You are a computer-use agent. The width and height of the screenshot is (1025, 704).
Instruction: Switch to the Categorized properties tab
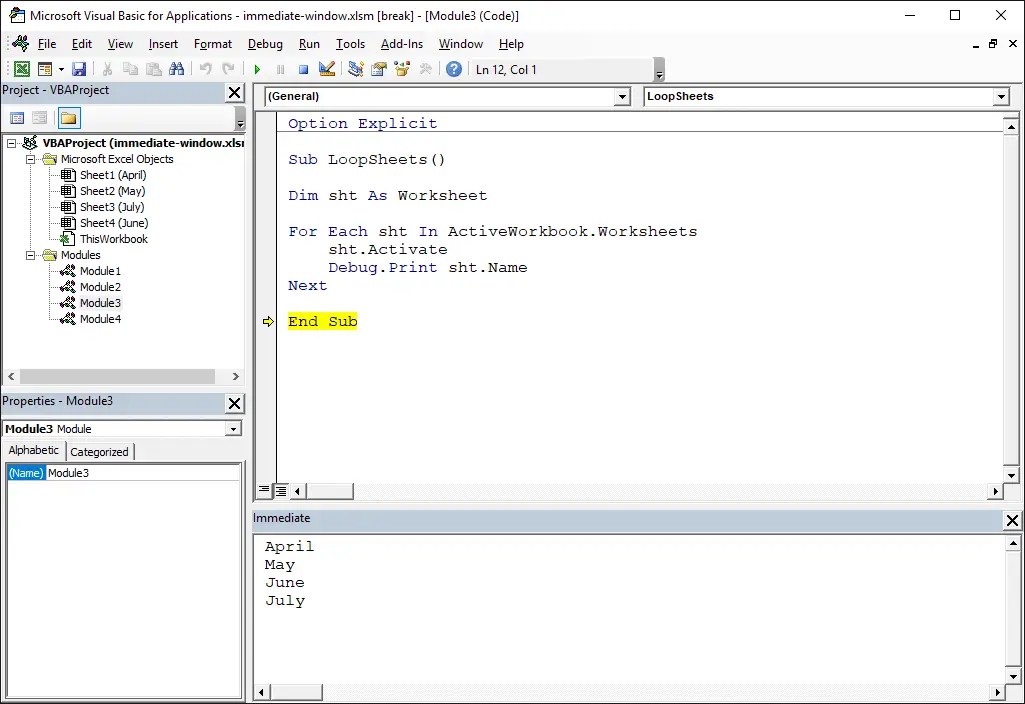(99, 451)
